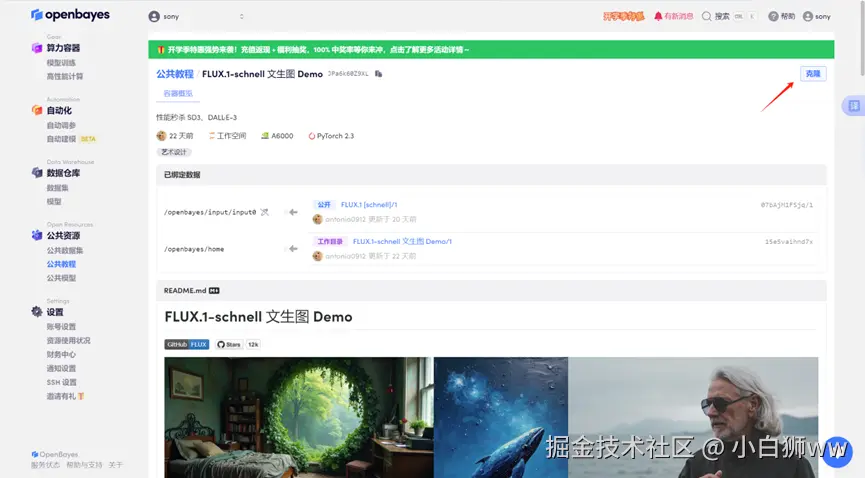Open 高性能计算 in the sidebar
This screenshot has height=478, width=865.
[65, 77]
